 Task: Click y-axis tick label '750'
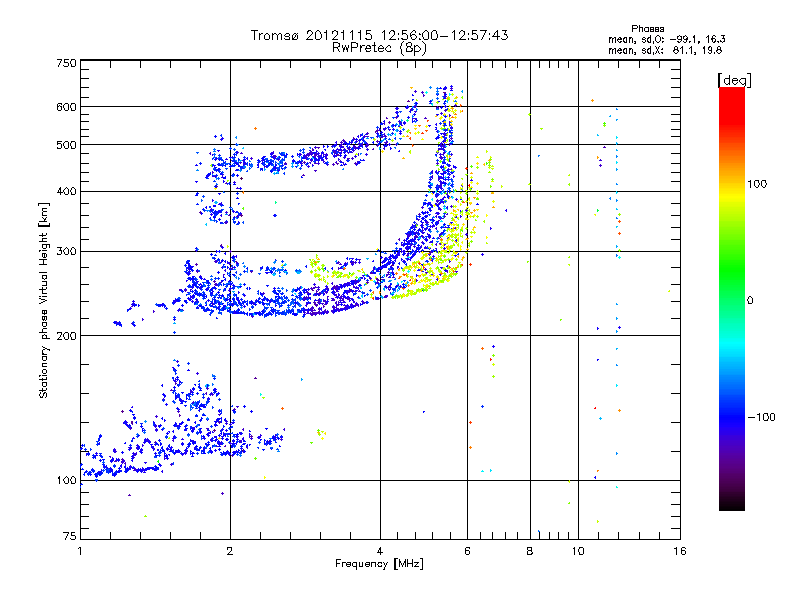(66, 63)
